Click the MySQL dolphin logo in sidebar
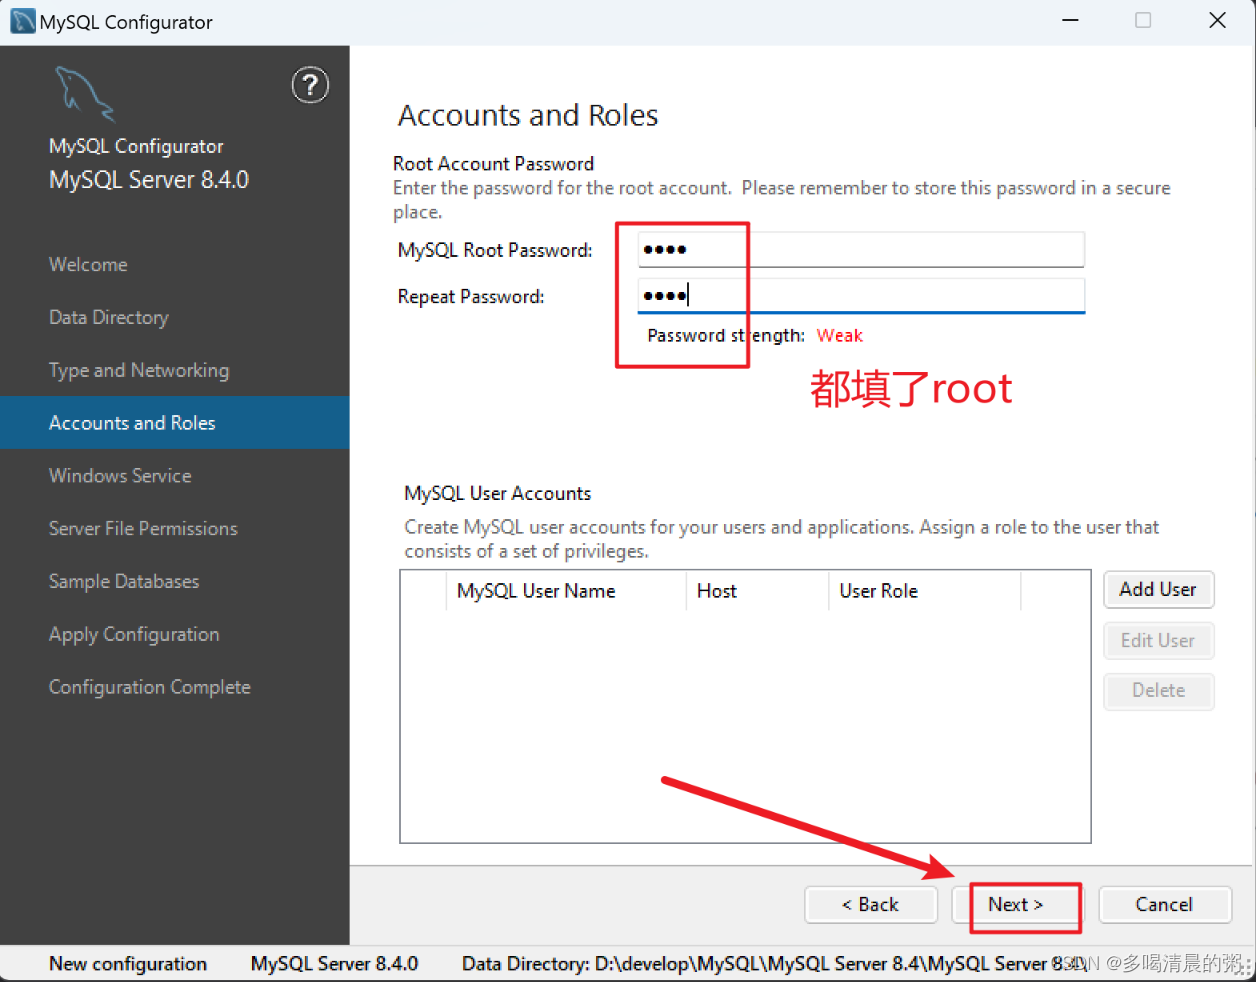The width and height of the screenshot is (1256, 982). pos(84,94)
